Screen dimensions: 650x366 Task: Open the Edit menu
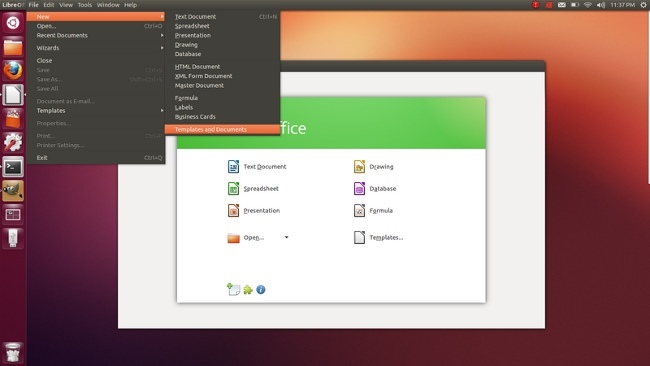click(49, 5)
